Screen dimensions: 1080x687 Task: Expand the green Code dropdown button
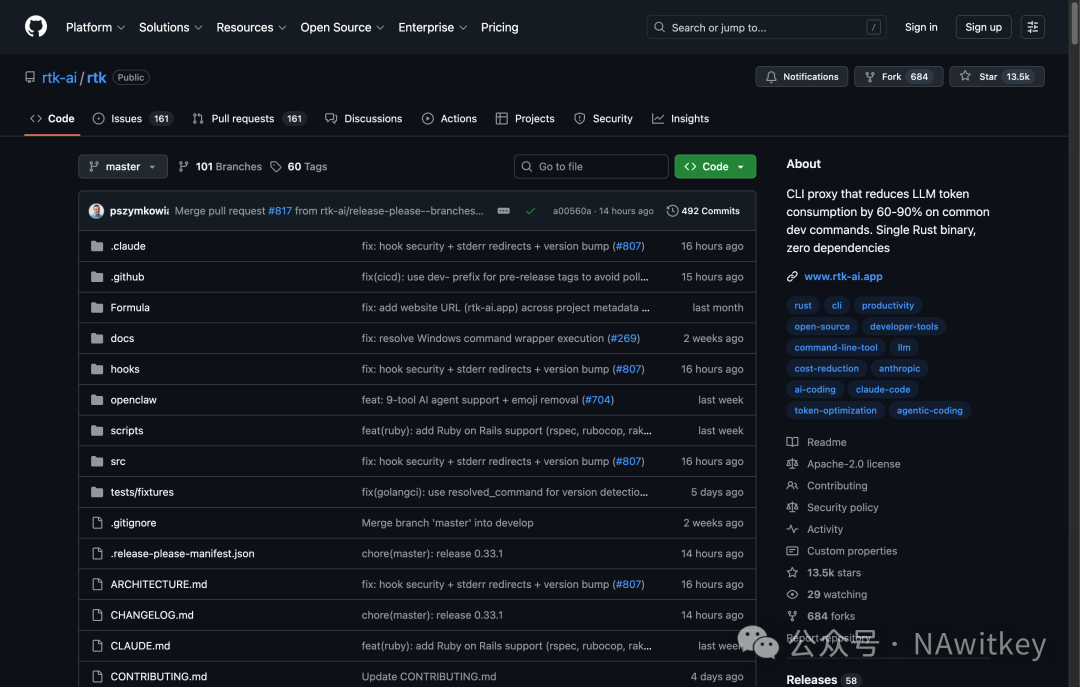(x=715, y=167)
